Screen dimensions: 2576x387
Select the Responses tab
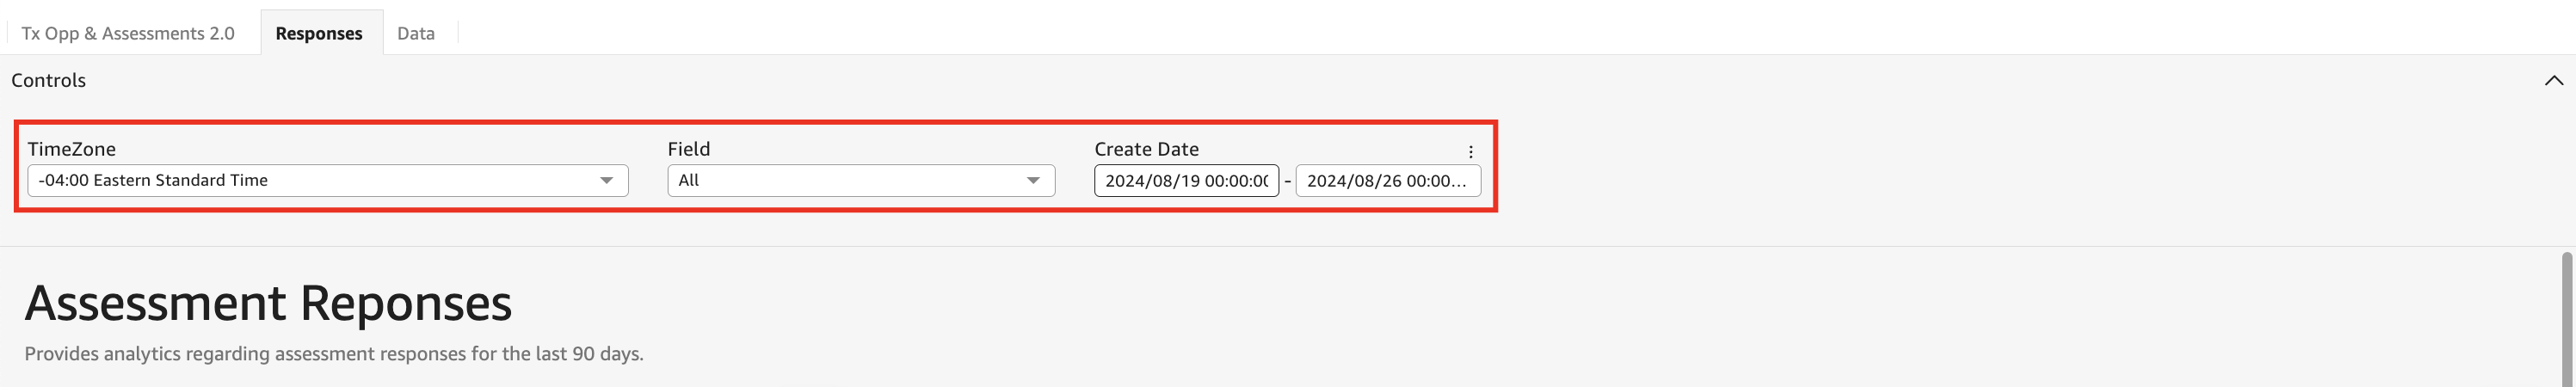click(319, 33)
